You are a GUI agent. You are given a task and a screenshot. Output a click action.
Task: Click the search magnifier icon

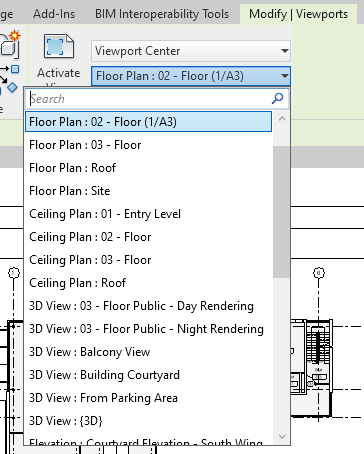tap(277, 99)
